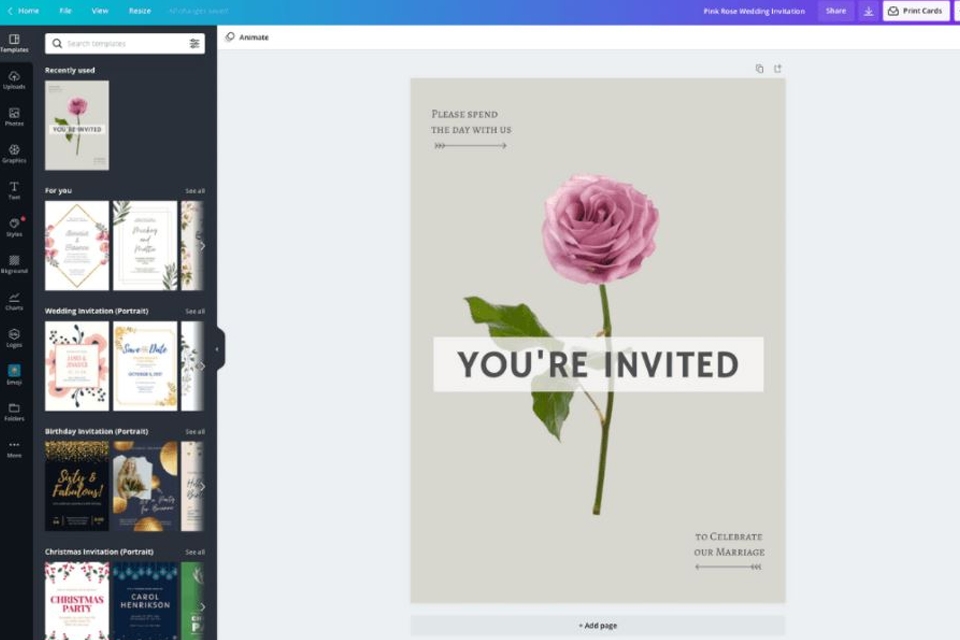Viewport: 960px width, 640px height.
Task: Click the Share button
Action: (x=835, y=11)
